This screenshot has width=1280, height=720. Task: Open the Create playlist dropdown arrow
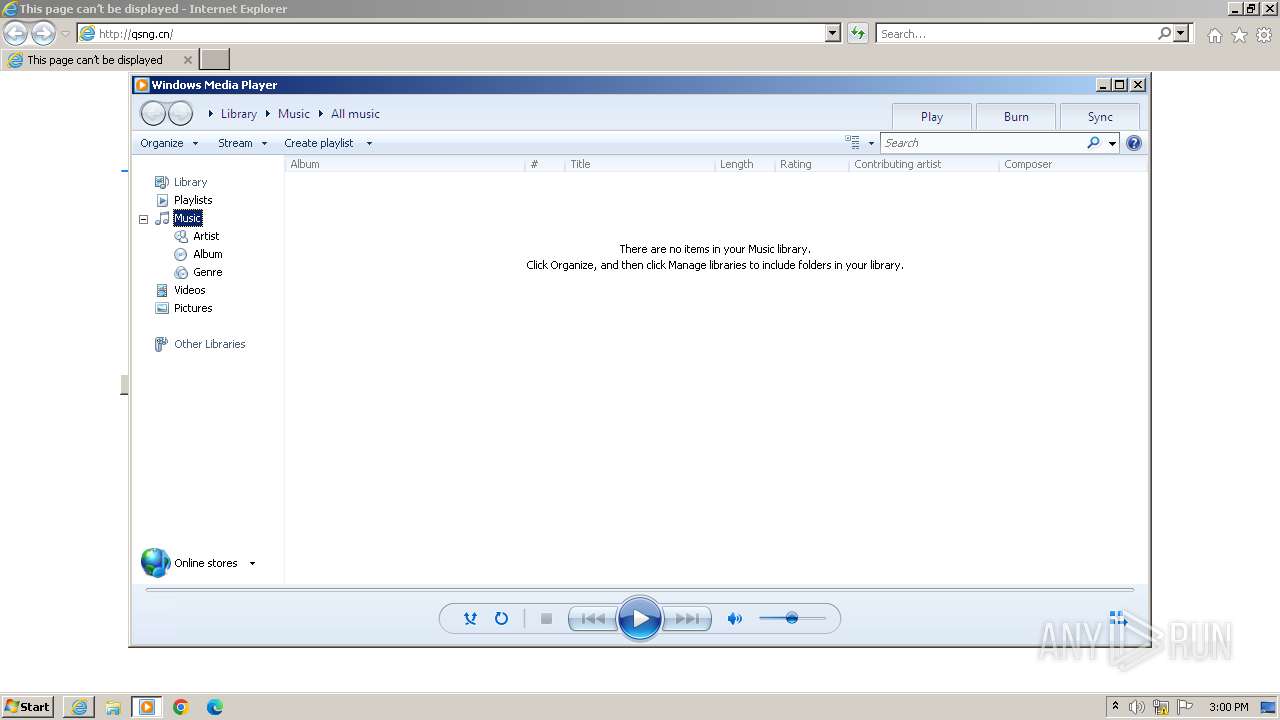[x=369, y=143]
